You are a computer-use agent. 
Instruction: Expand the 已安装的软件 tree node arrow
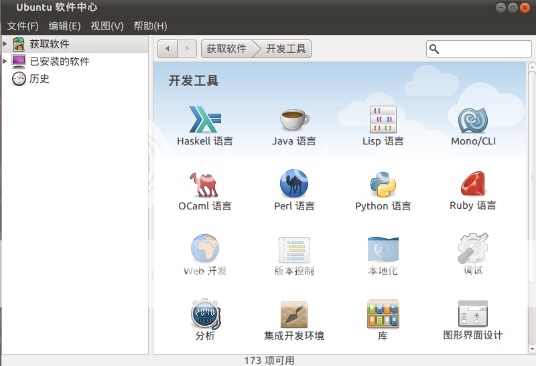pyautogui.click(x=5, y=61)
